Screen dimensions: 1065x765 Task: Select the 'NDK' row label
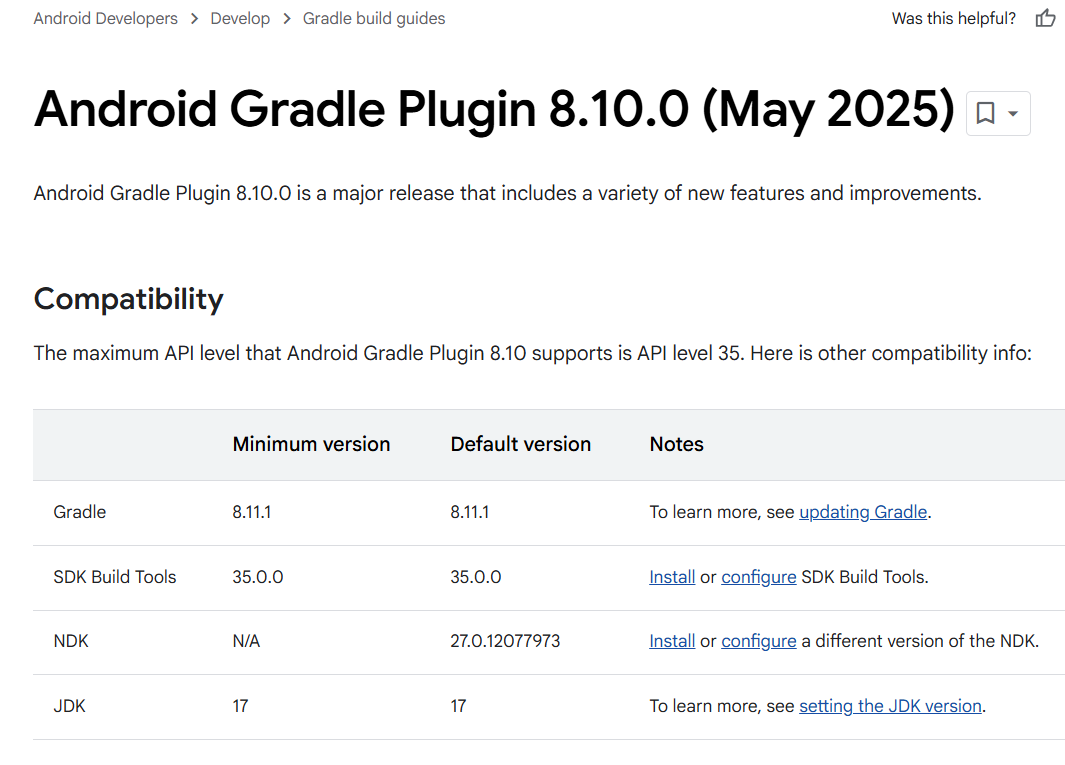point(71,641)
